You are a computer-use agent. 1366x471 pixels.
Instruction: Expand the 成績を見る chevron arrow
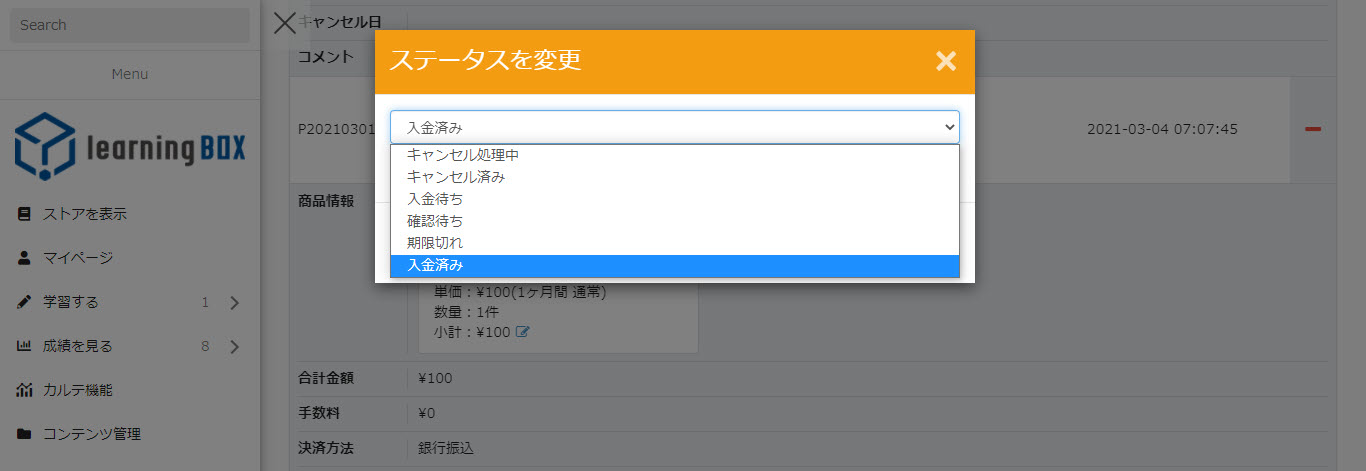coord(234,347)
